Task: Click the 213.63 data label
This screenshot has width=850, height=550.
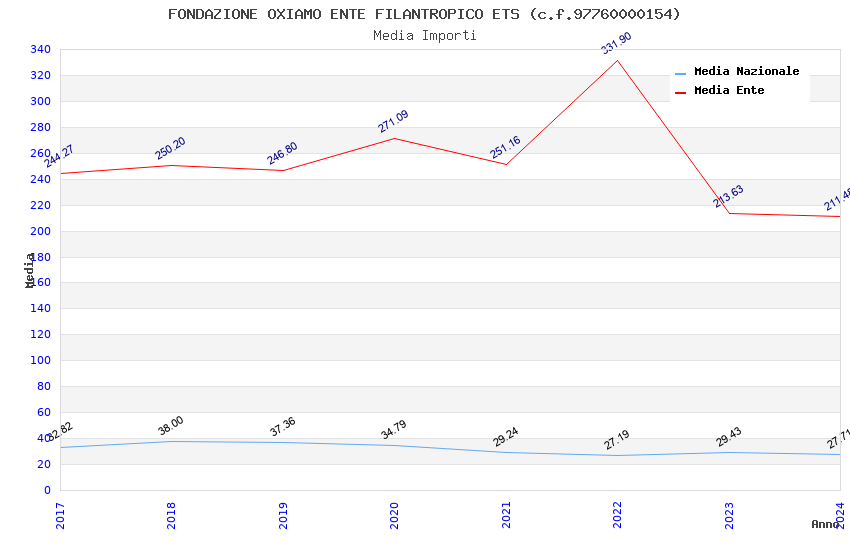Action: 728,196
